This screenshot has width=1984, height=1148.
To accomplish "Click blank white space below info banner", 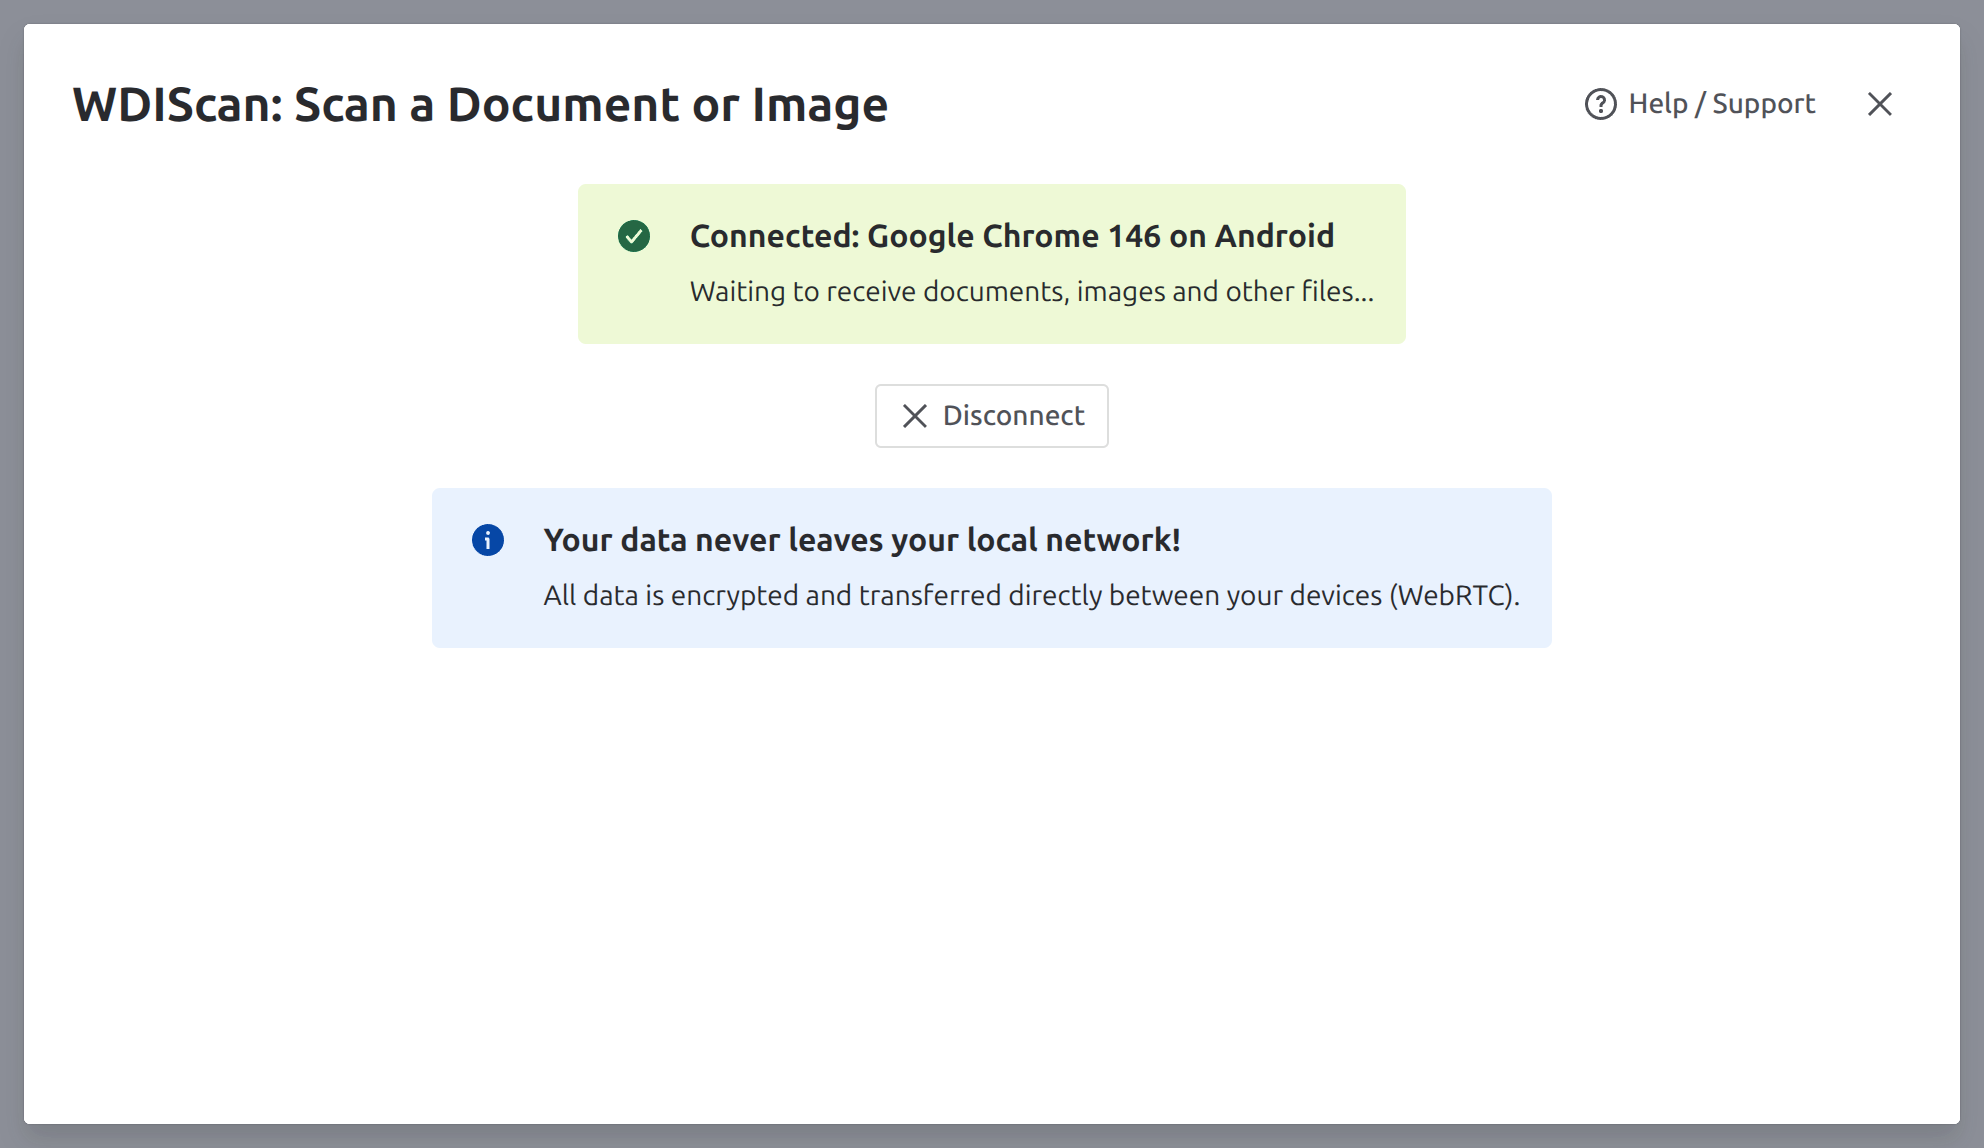I will tap(990, 880).
